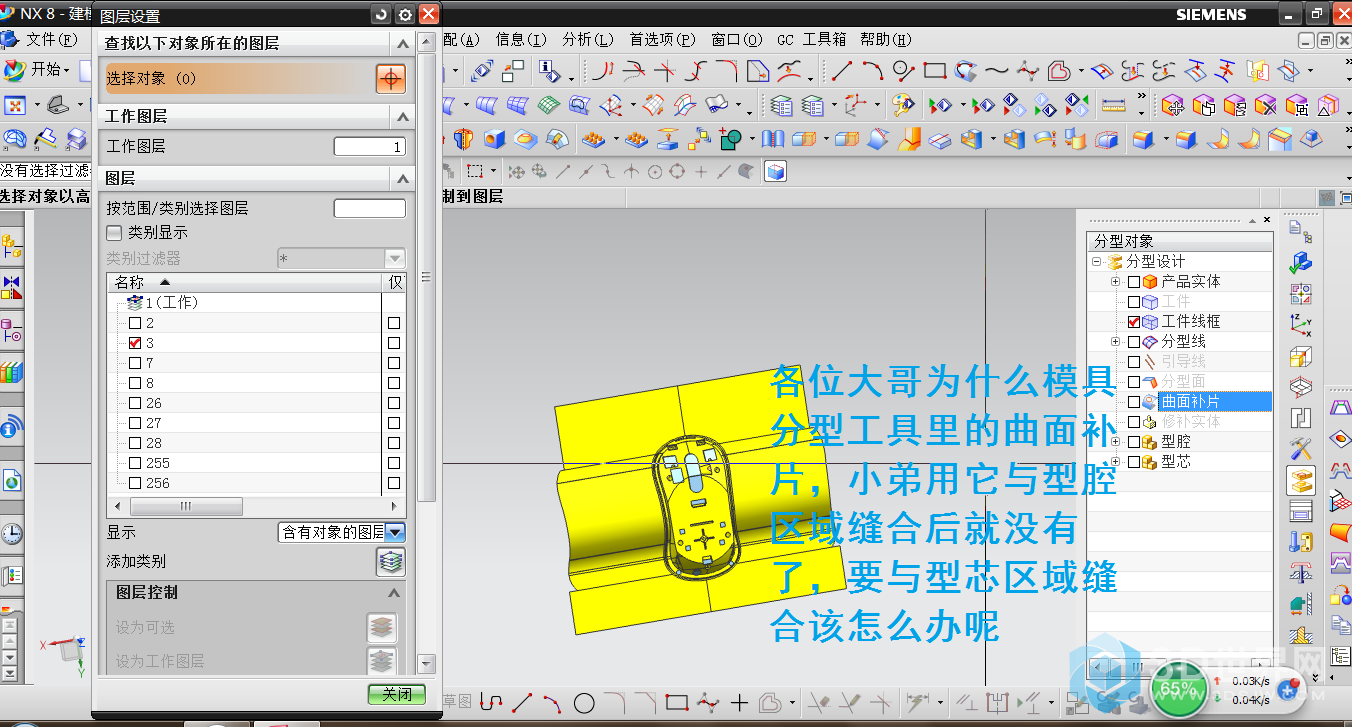Click the clock history icon in left sidebar
The image size is (1352, 727).
(x=12, y=534)
